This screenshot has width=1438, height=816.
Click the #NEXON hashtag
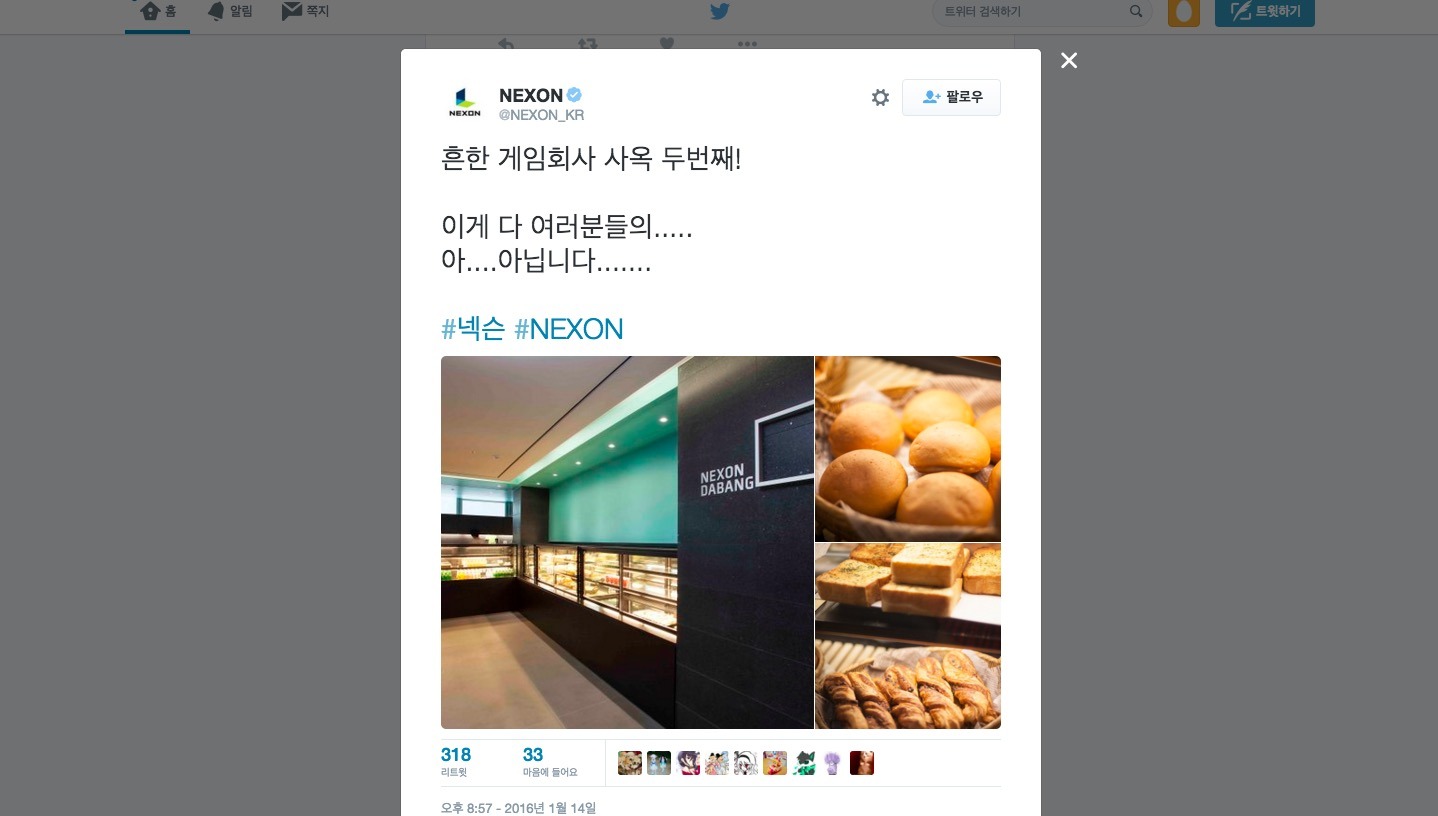[568, 329]
